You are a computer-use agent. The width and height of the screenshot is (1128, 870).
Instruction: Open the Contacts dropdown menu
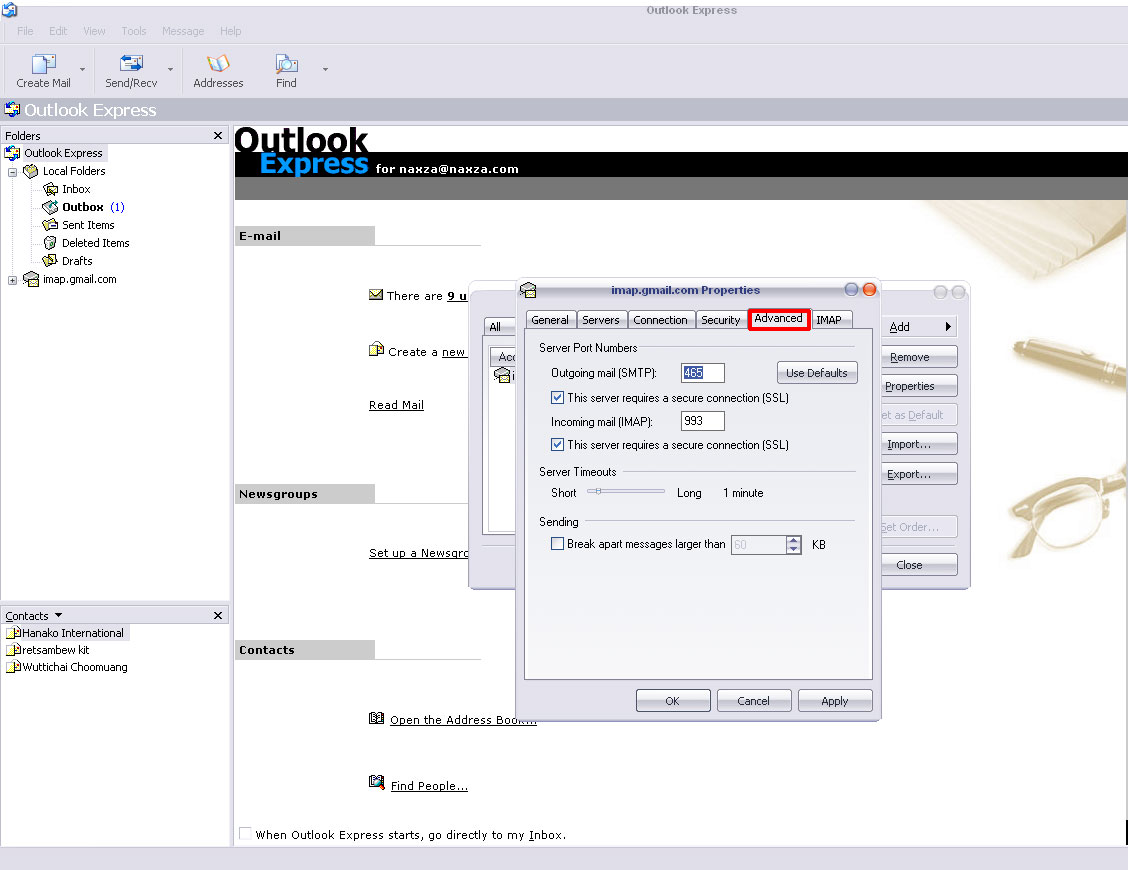34,616
